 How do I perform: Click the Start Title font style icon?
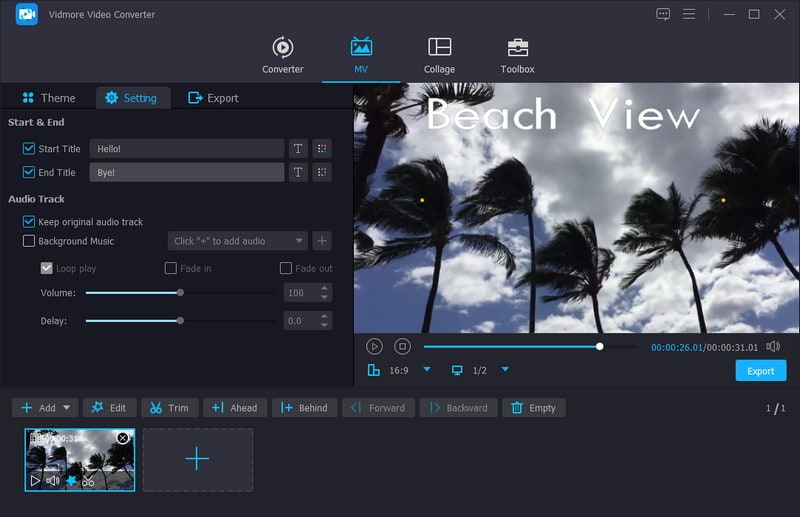pos(298,148)
